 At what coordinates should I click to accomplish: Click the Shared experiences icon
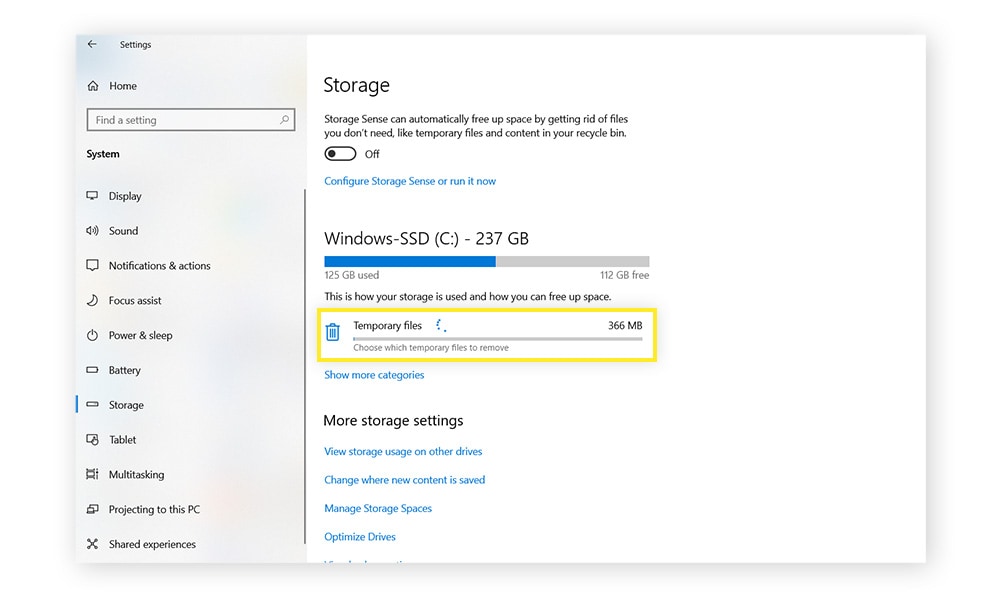pyautogui.click(x=92, y=544)
